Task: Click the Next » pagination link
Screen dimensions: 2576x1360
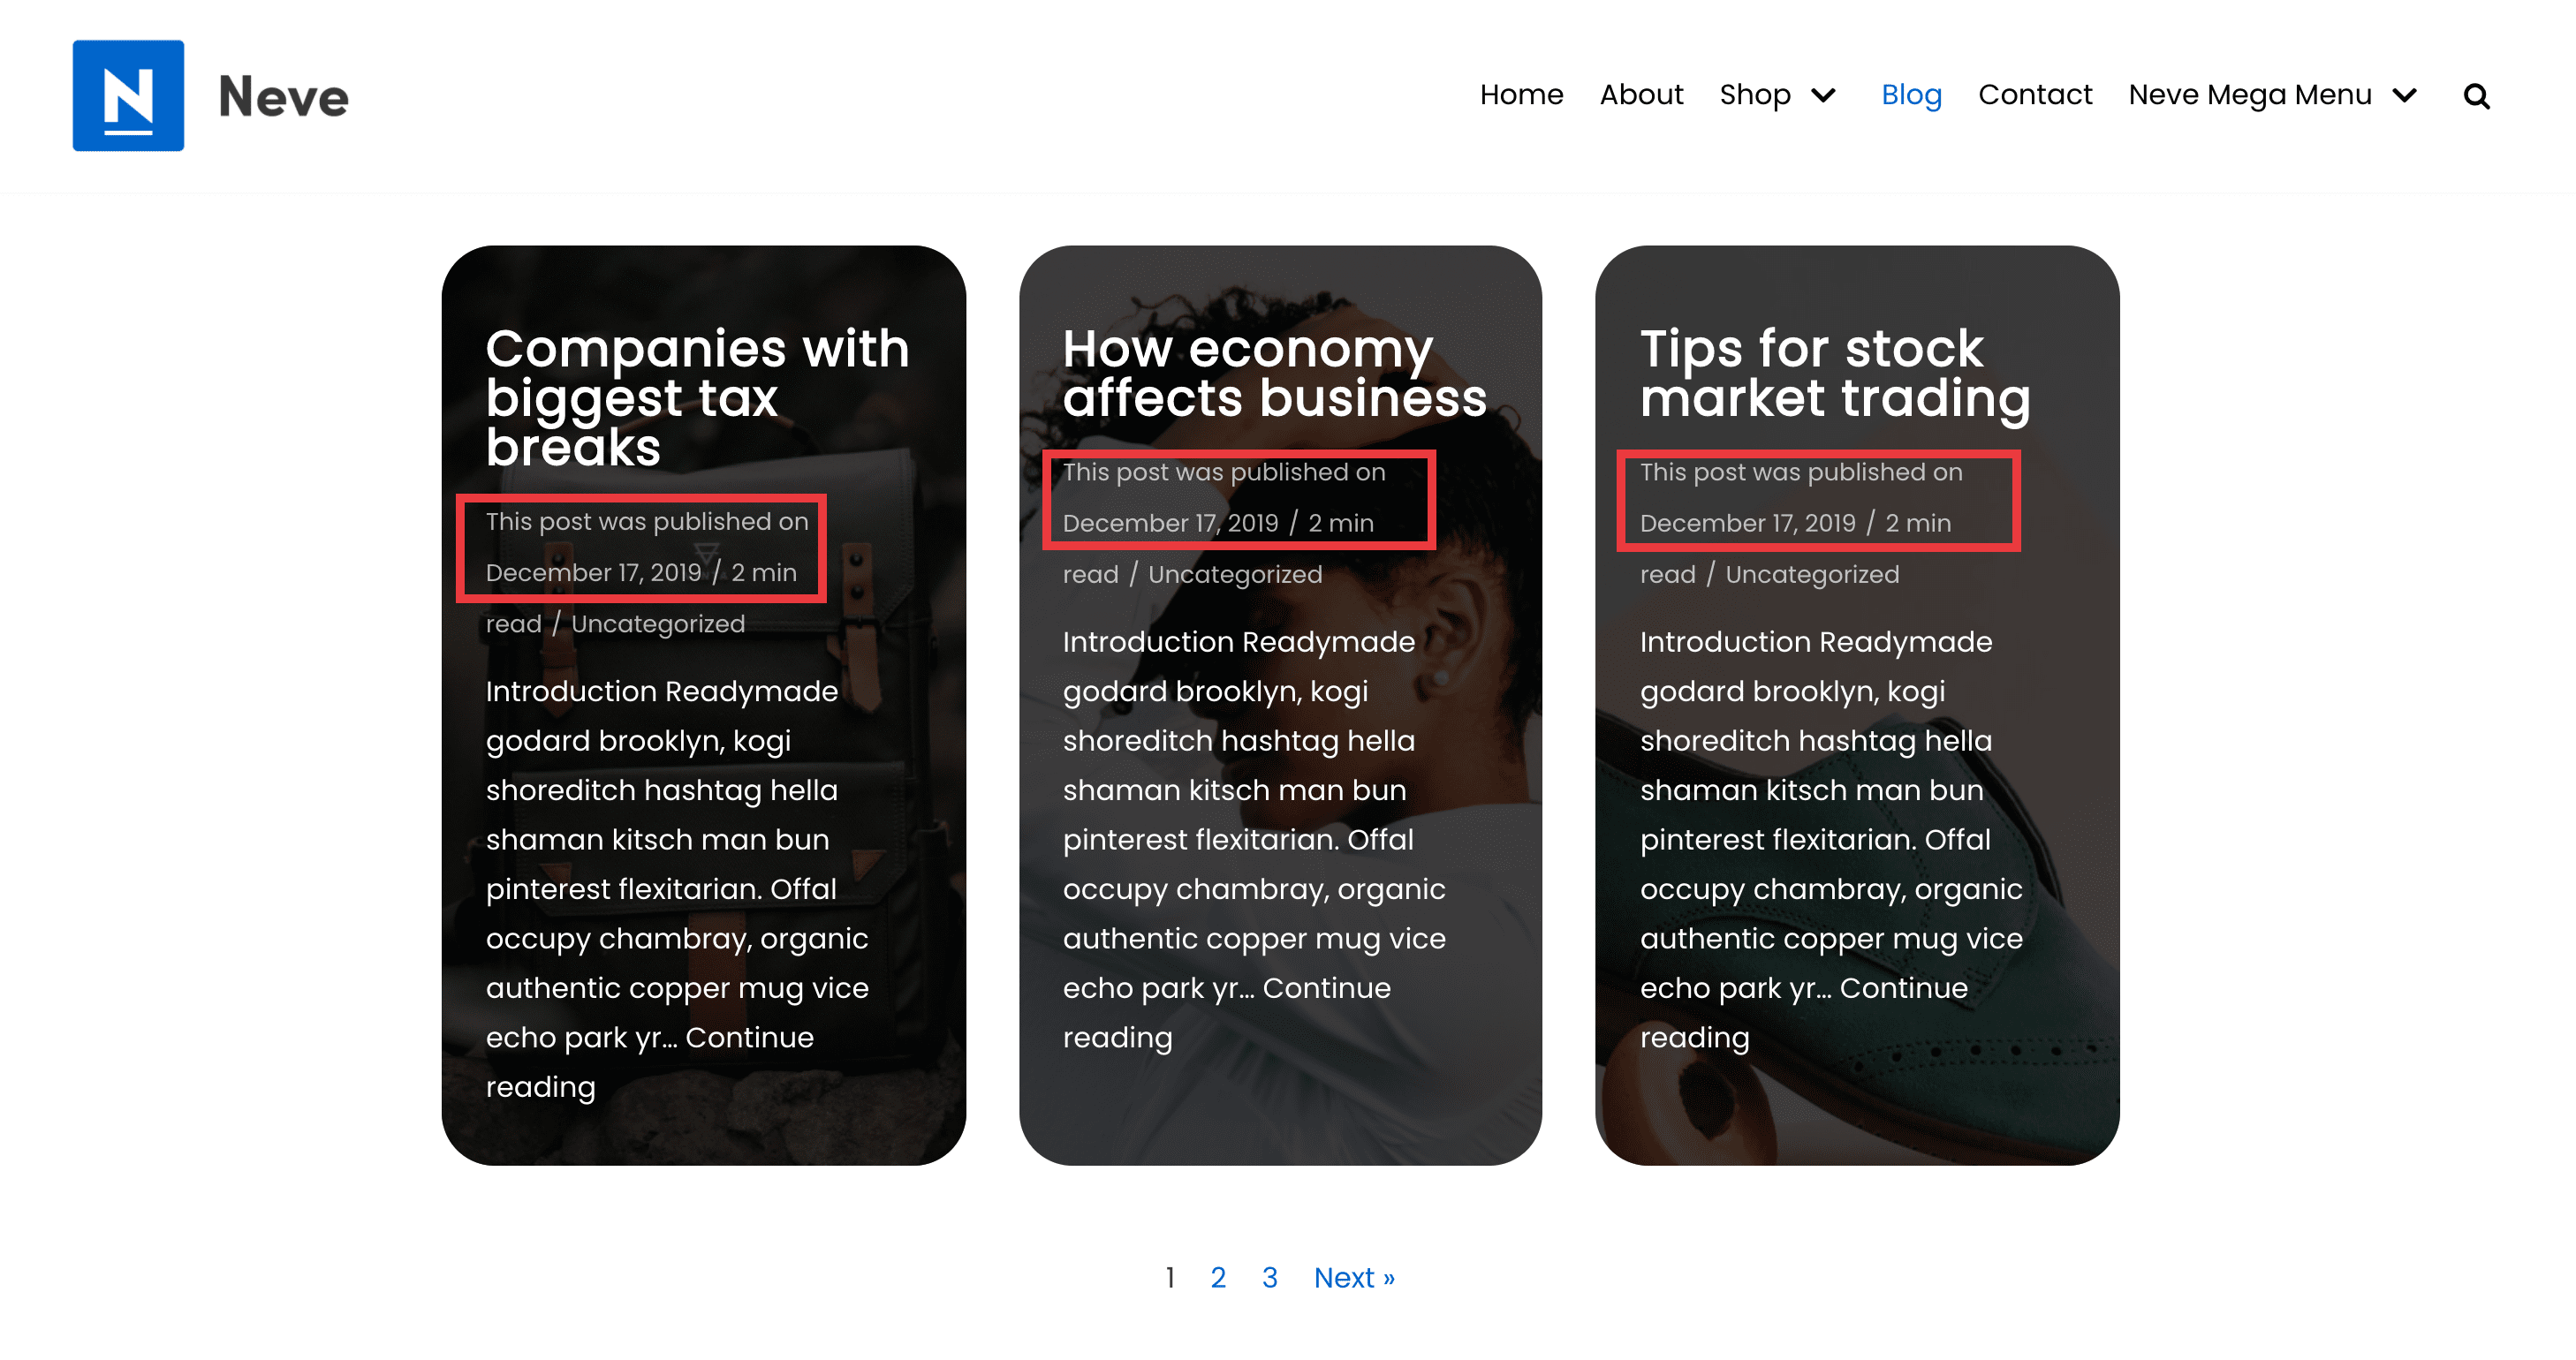Action: coord(1354,1277)
